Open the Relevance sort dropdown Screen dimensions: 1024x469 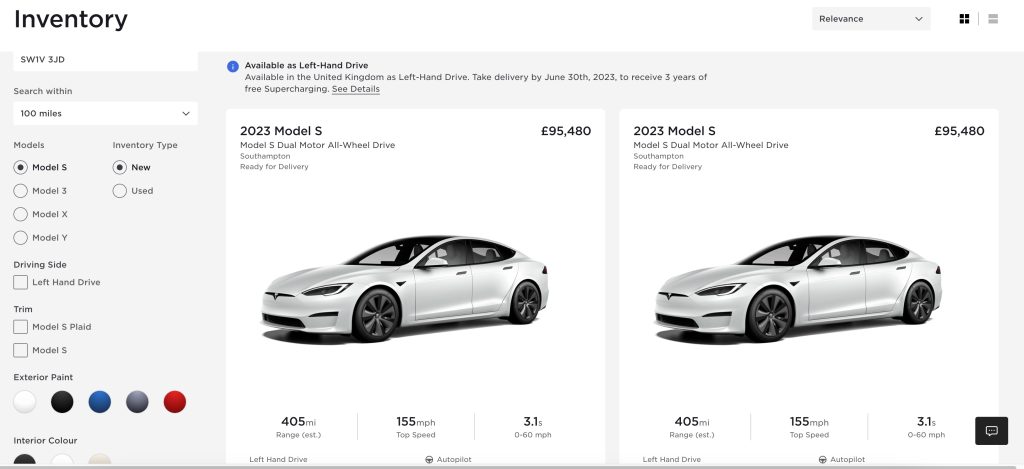click(870, 19)
